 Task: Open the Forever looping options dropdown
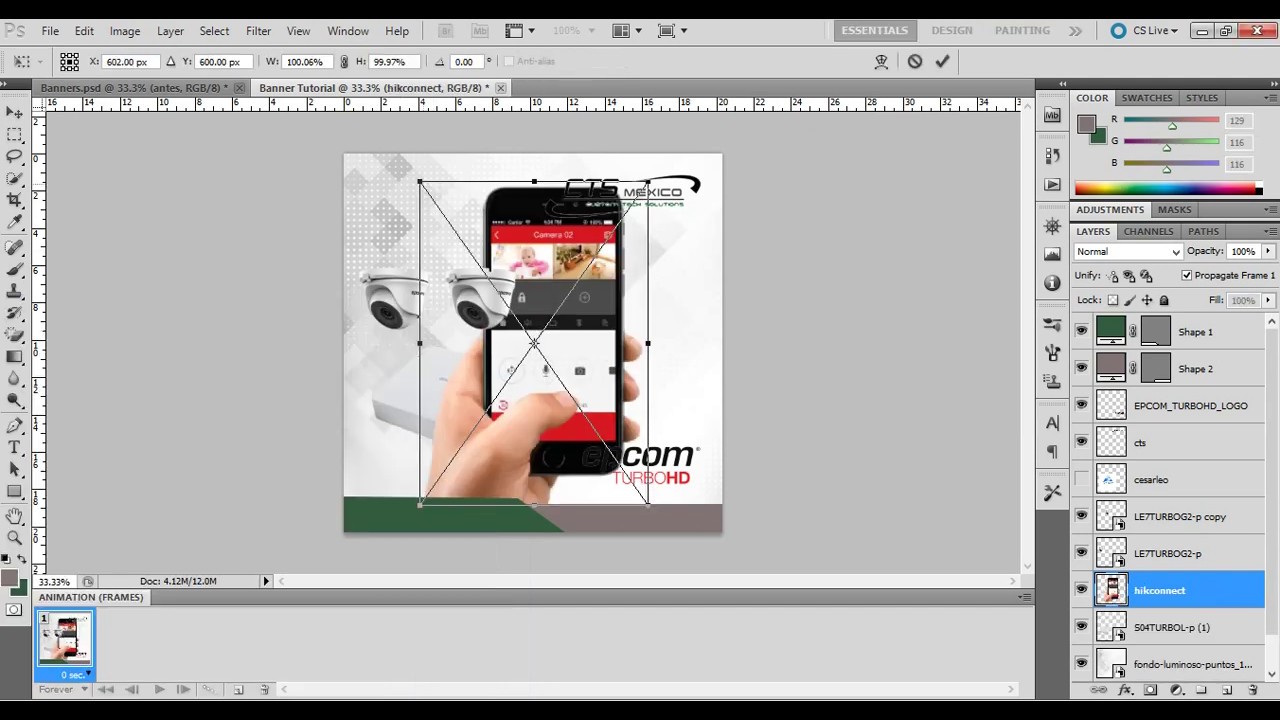[x=61, y=690]
